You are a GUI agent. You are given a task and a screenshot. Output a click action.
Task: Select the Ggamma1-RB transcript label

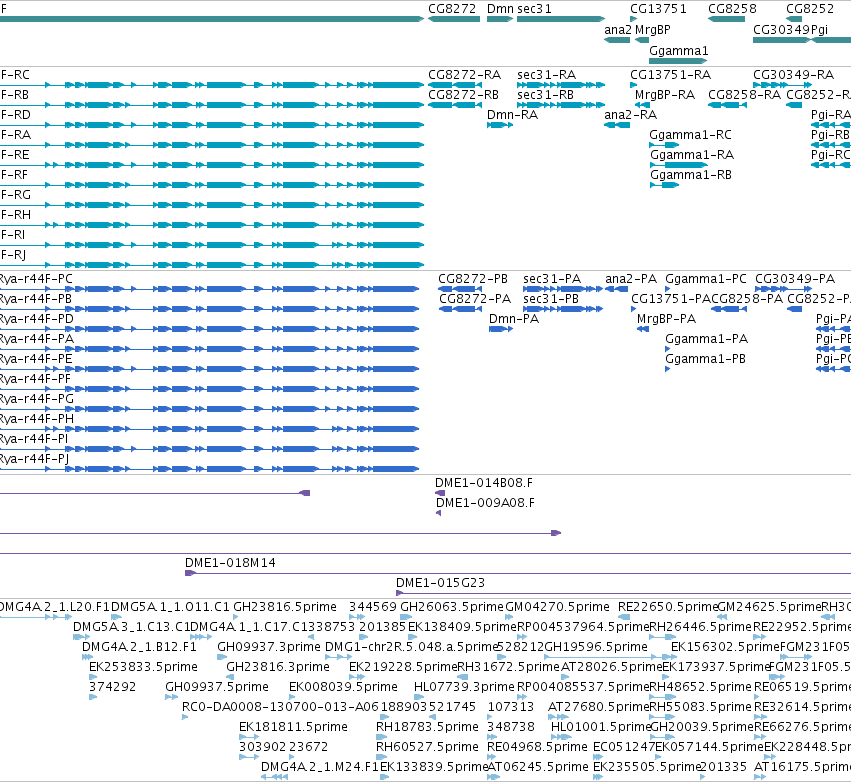click(691, 175)
